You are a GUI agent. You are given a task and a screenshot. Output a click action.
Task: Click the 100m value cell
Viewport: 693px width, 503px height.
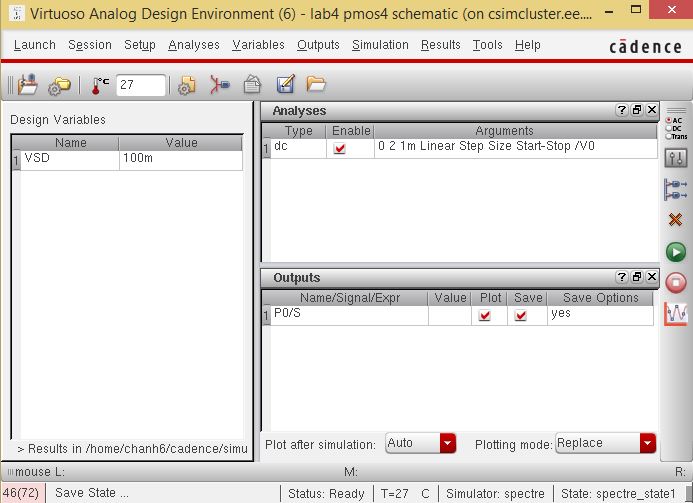[180, 160]
